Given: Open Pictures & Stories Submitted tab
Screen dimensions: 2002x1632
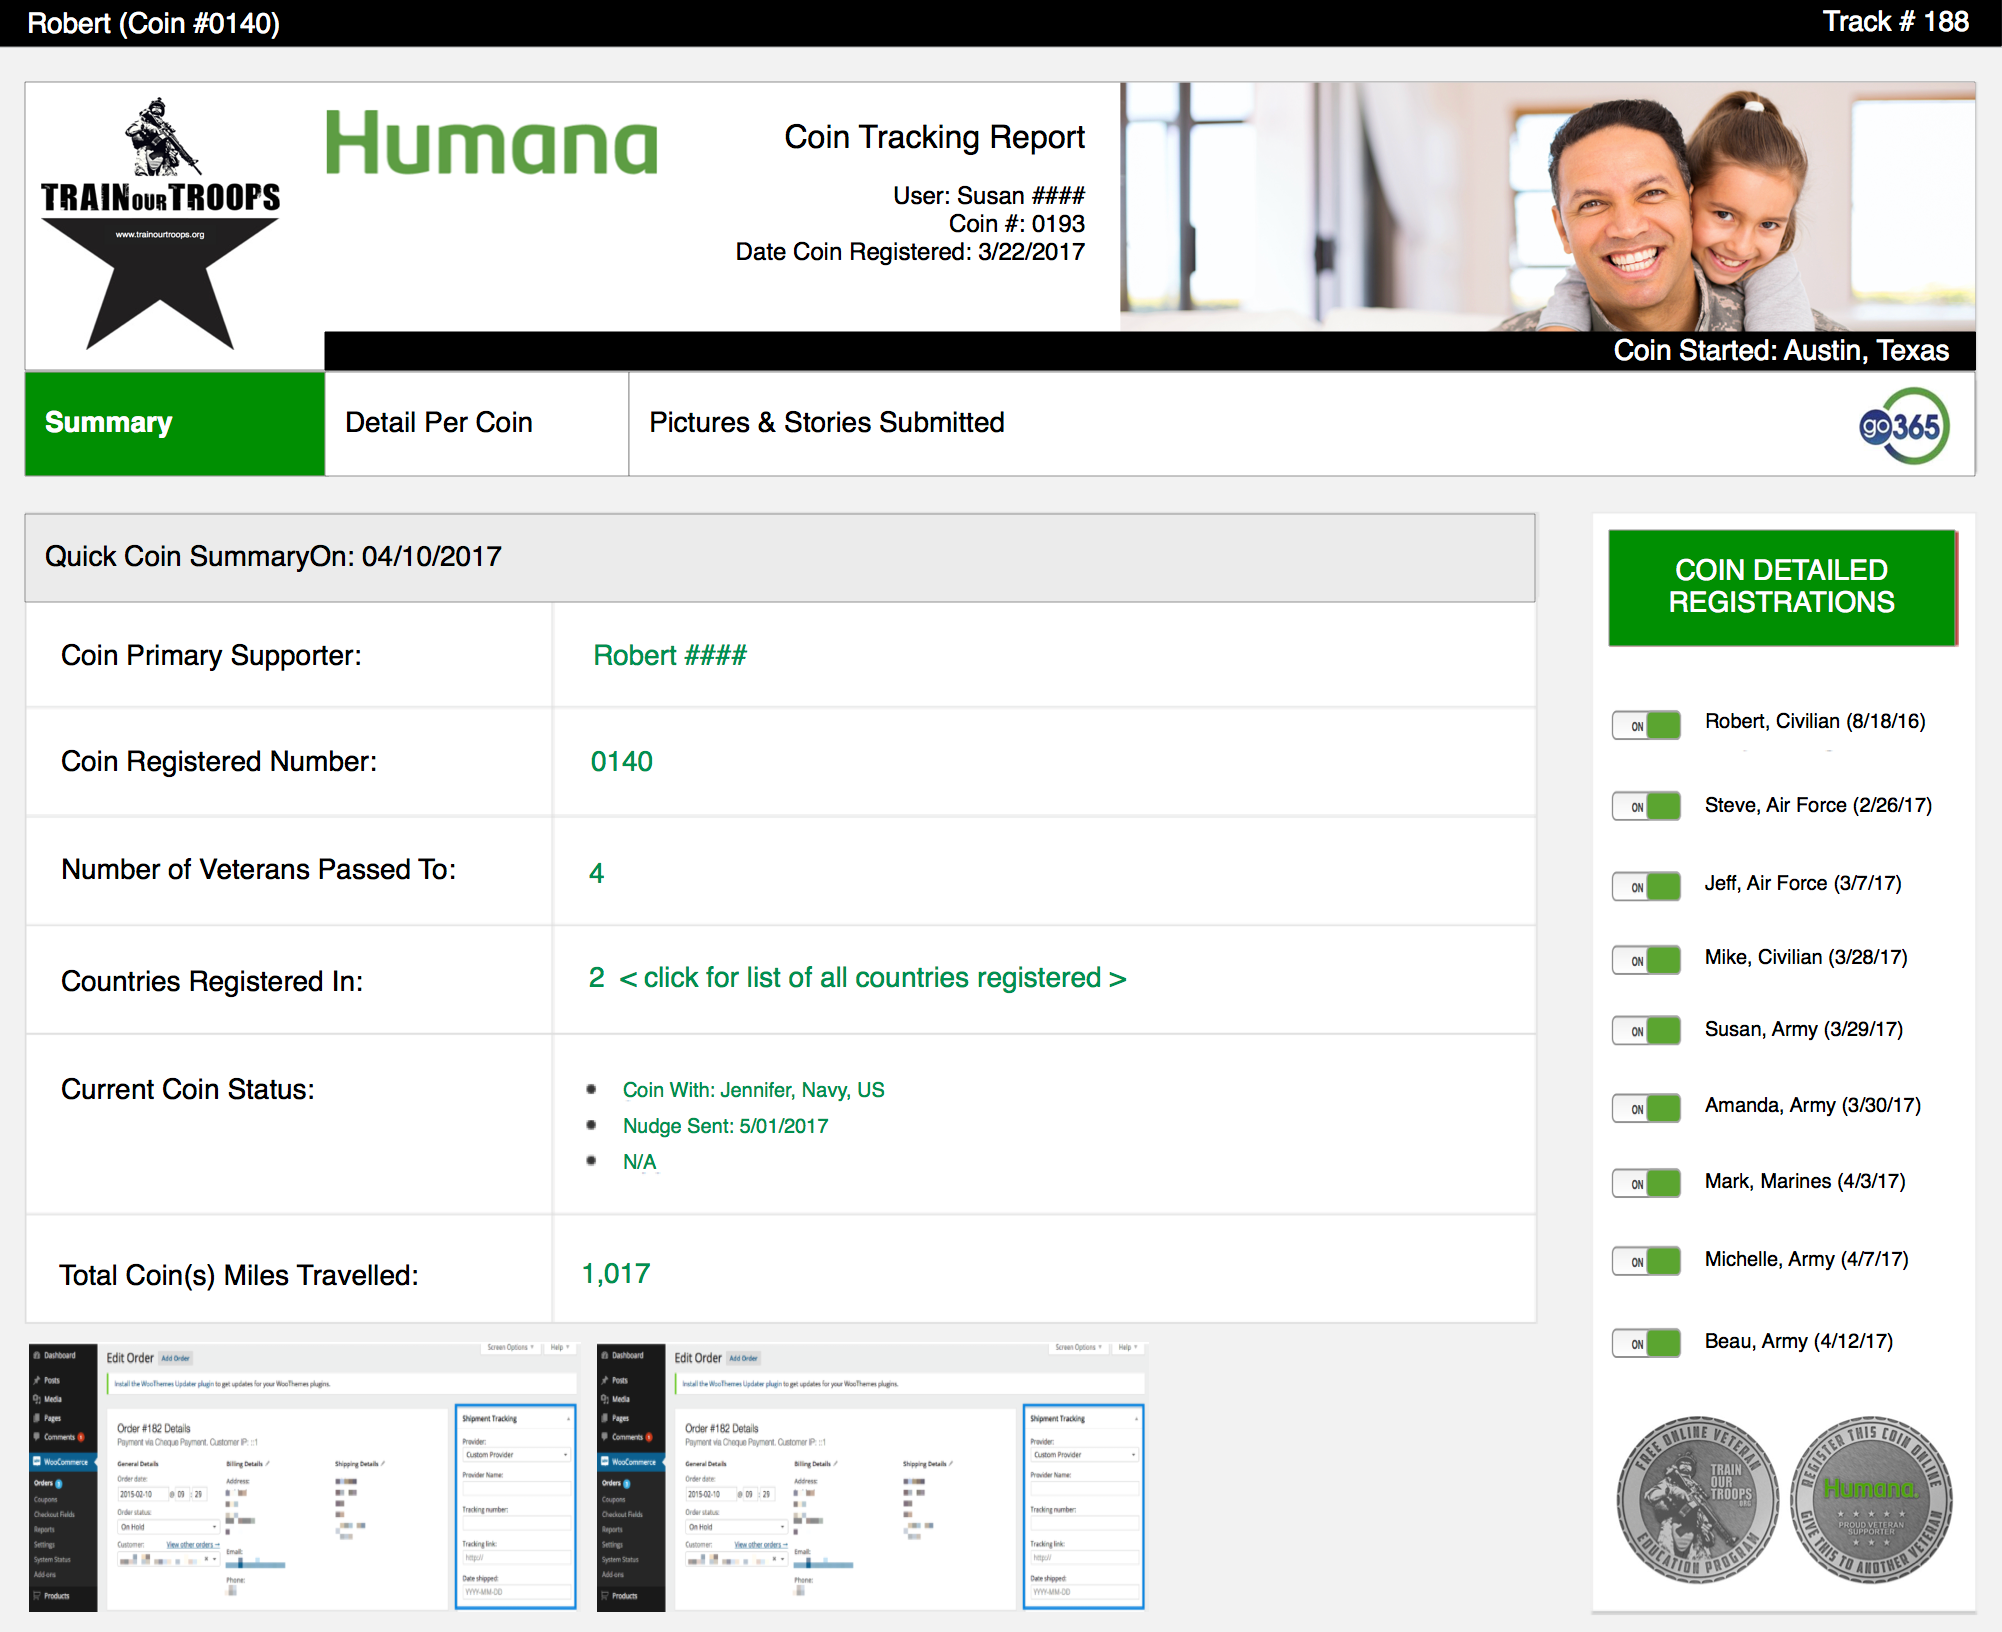Looking at the screenshot, I should pyautogui.click(x=827, y=423).
